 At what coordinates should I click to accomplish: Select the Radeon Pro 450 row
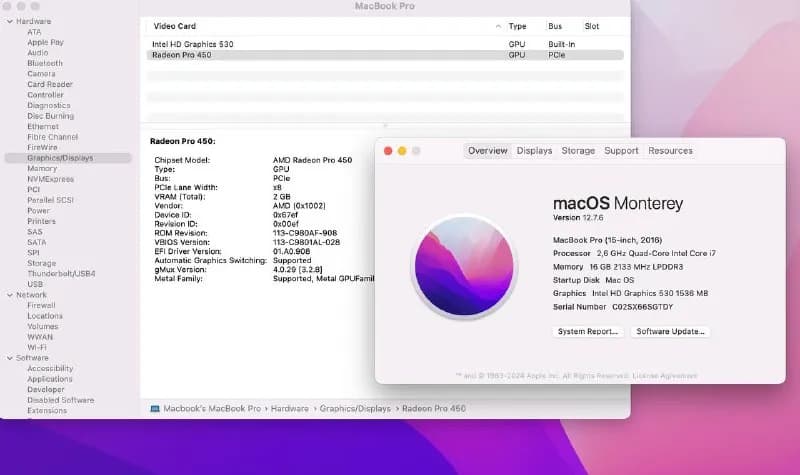385,55
